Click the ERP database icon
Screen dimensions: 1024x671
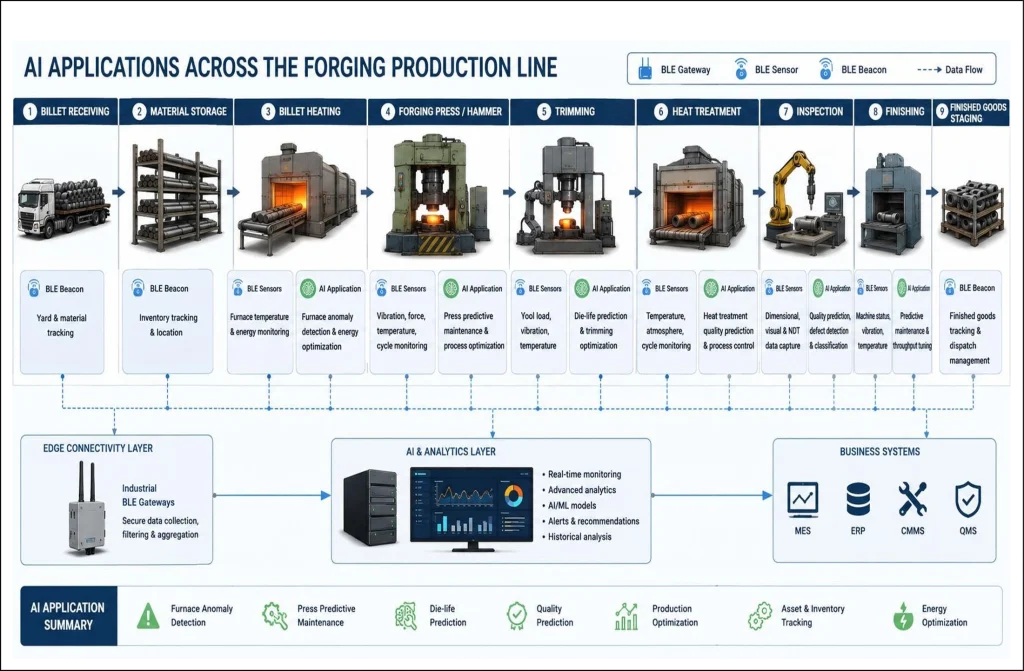(x=858, y=500)
